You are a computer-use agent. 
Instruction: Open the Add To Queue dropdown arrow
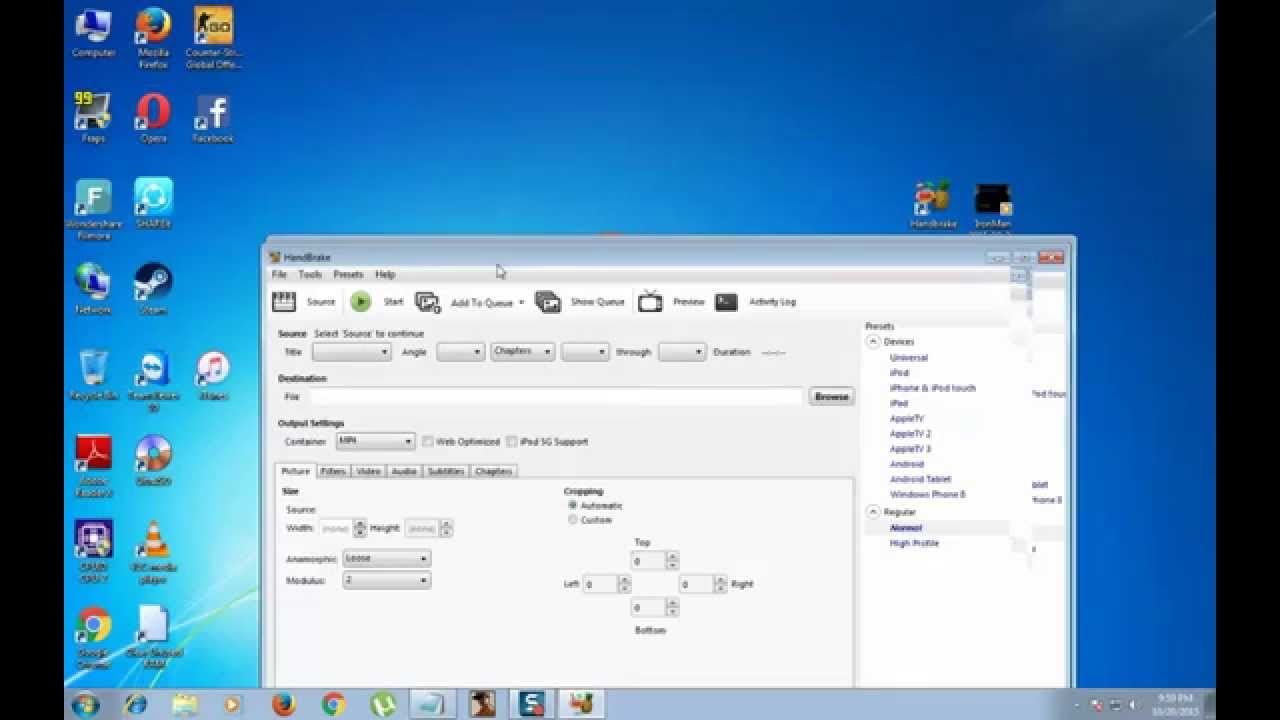521,303
